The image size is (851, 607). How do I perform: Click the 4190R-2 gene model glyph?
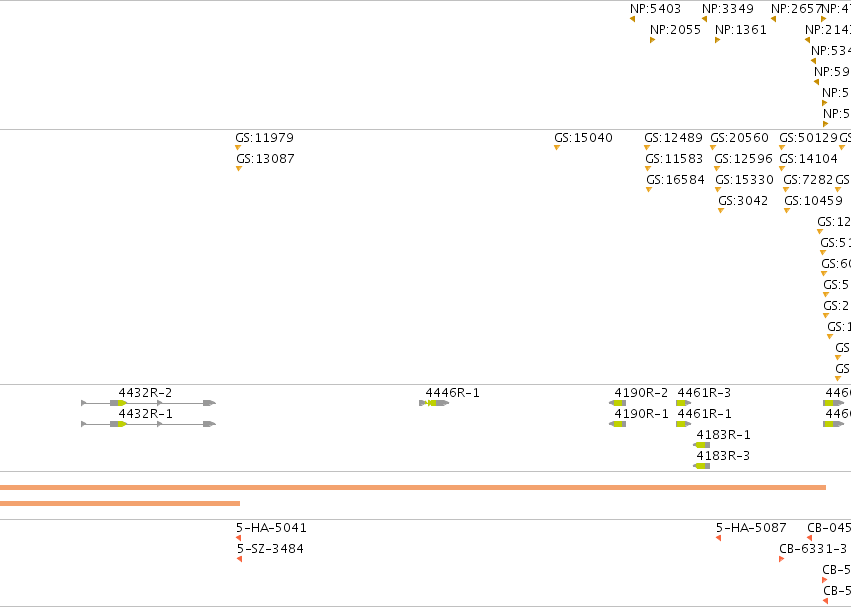tap(617, 403)
